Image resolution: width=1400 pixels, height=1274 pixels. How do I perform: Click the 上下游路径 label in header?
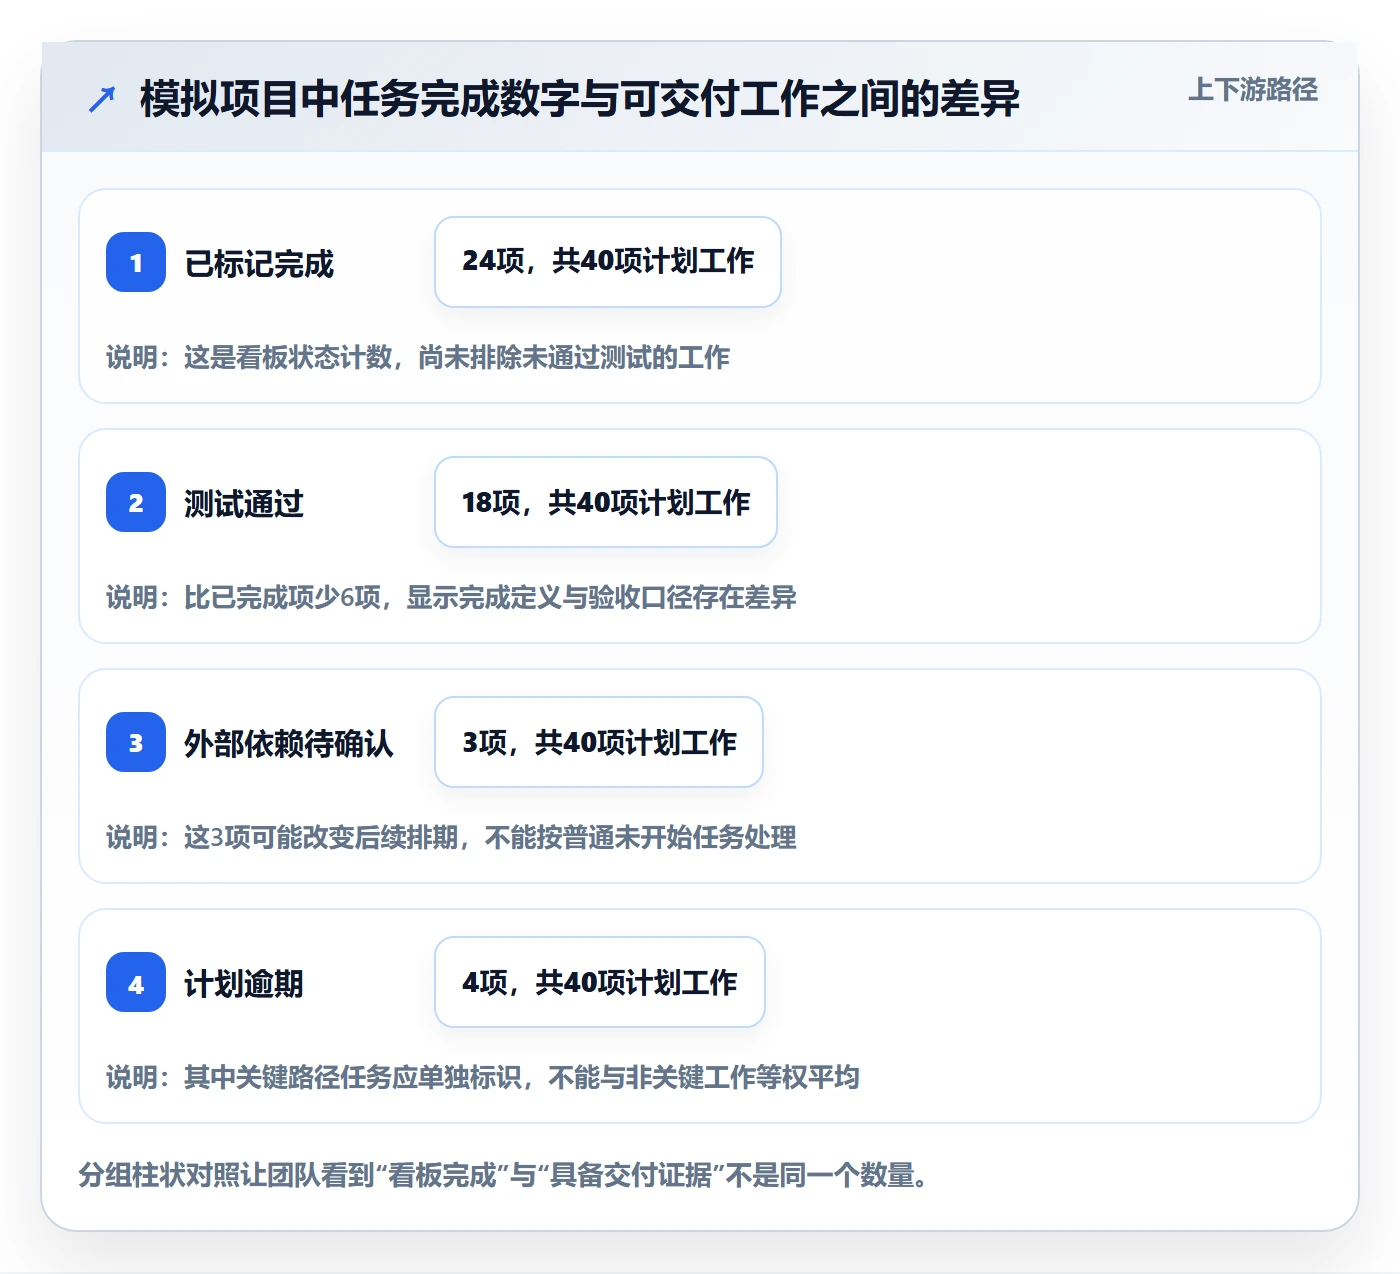point(1253,90)
